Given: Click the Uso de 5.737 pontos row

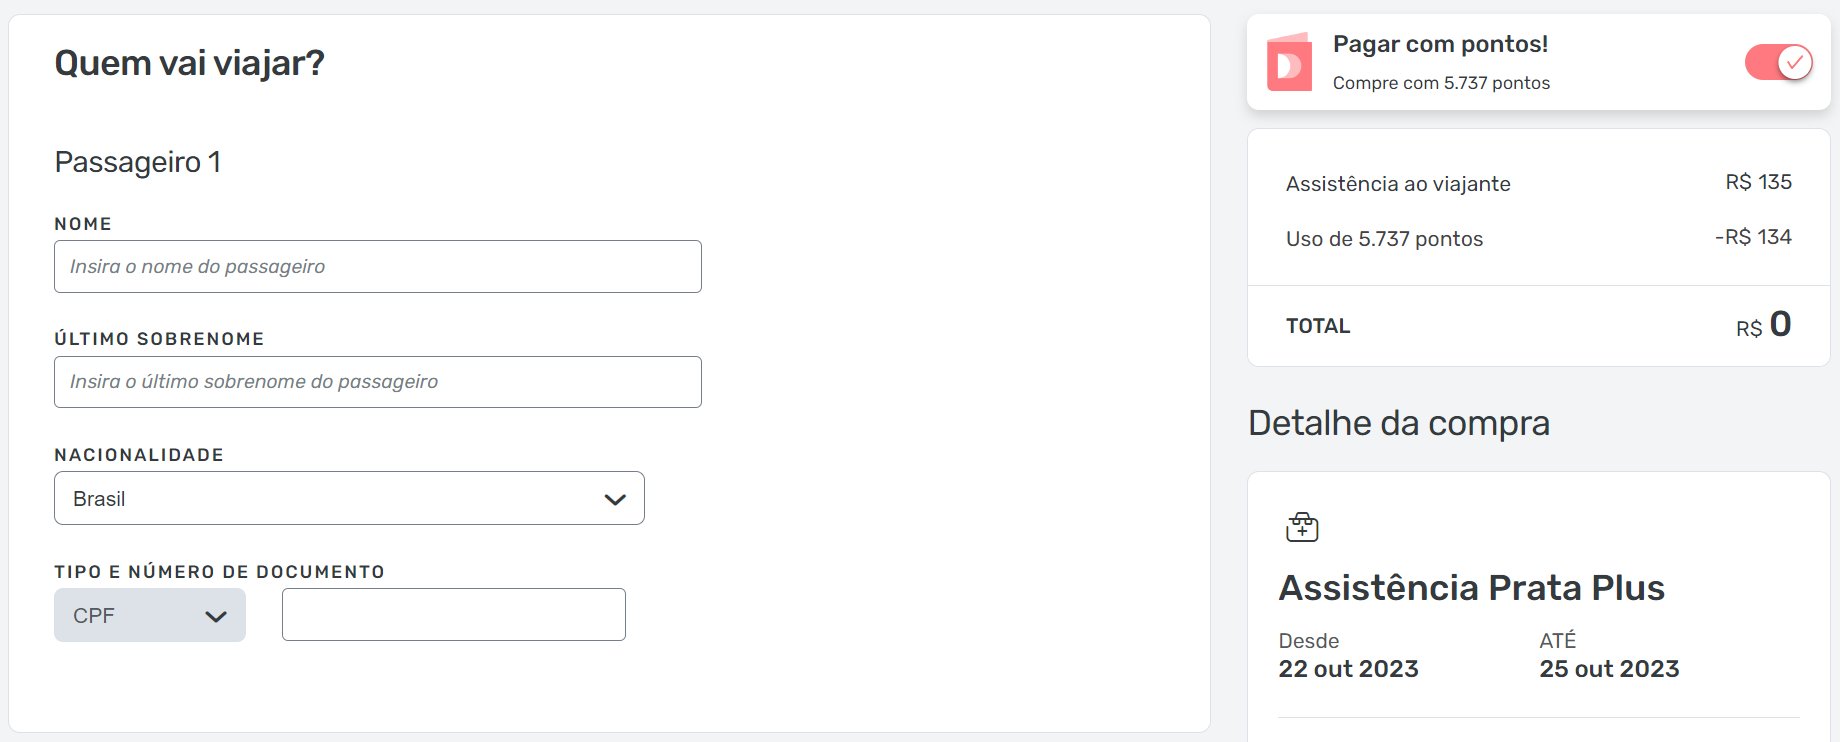Looking at the screenshot, I should click(x=1538, y=238).
